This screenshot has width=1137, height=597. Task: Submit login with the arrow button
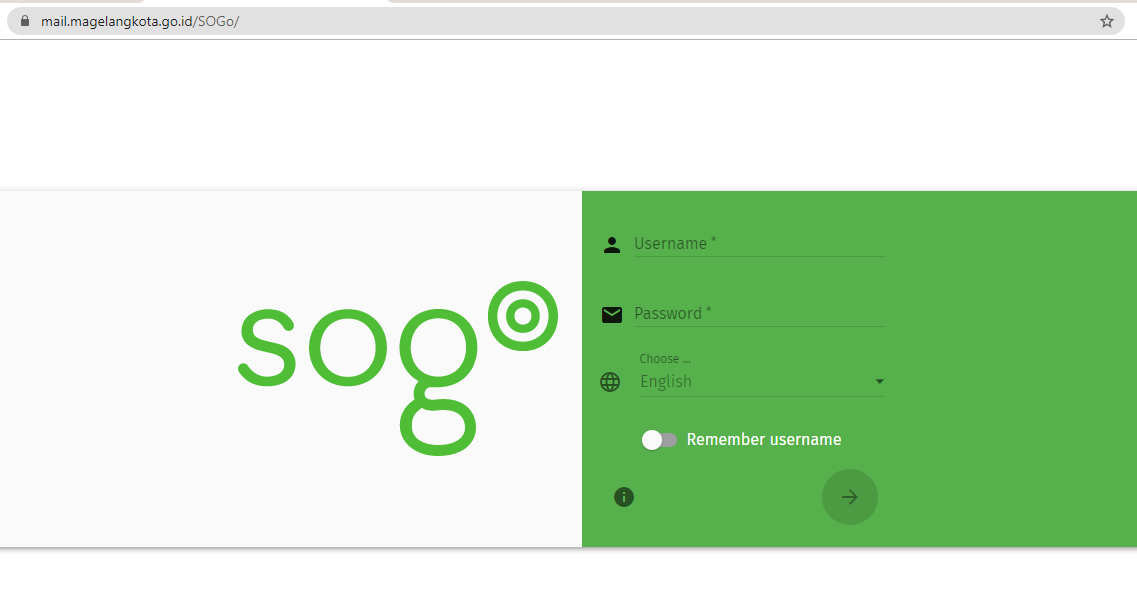point(850,497)
